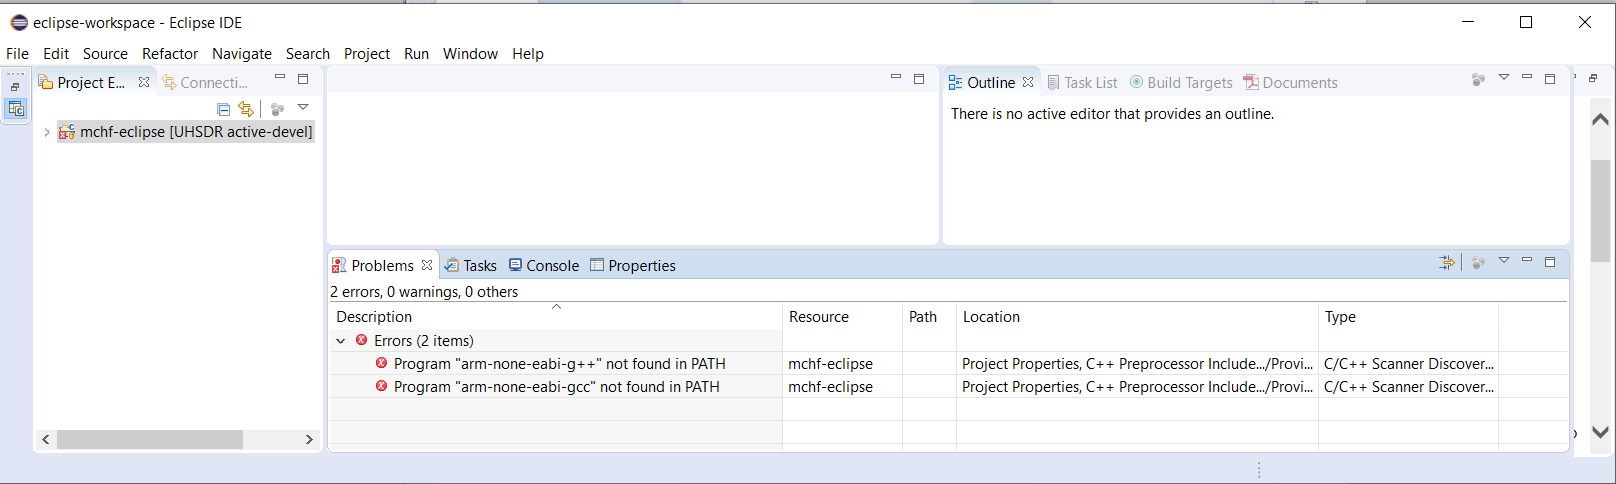Switch to the Connections tab
1616x484 pixels.
point(206,82)
